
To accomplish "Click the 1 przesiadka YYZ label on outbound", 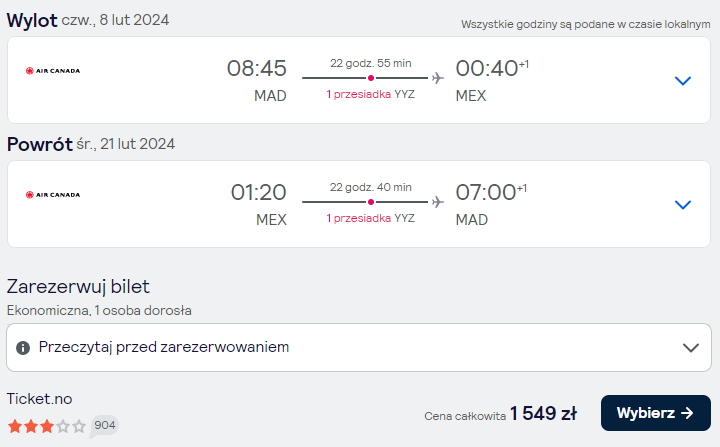I will coord(371,94).
